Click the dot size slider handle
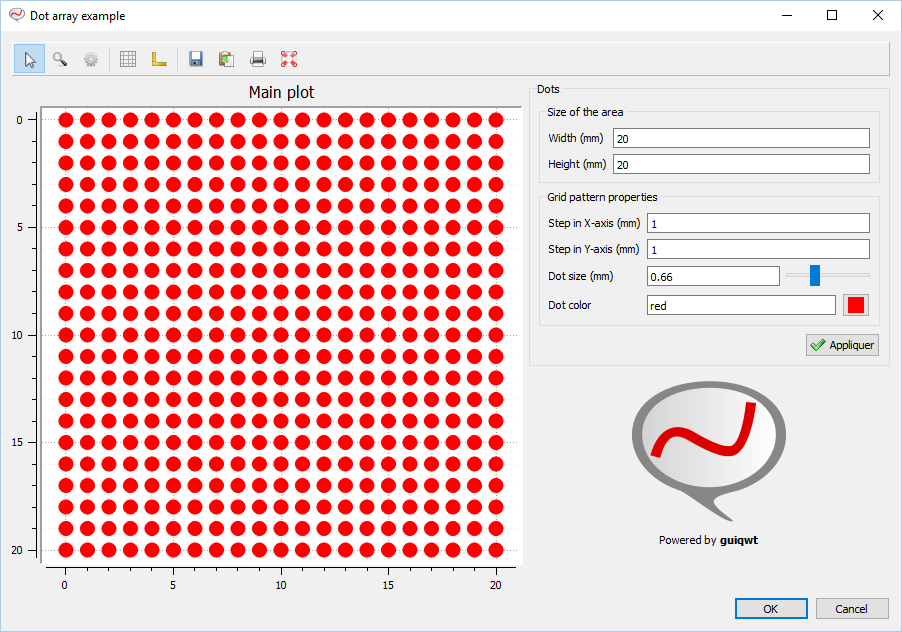This screenshot has height=632, width=902. click(x=815, y=275)
